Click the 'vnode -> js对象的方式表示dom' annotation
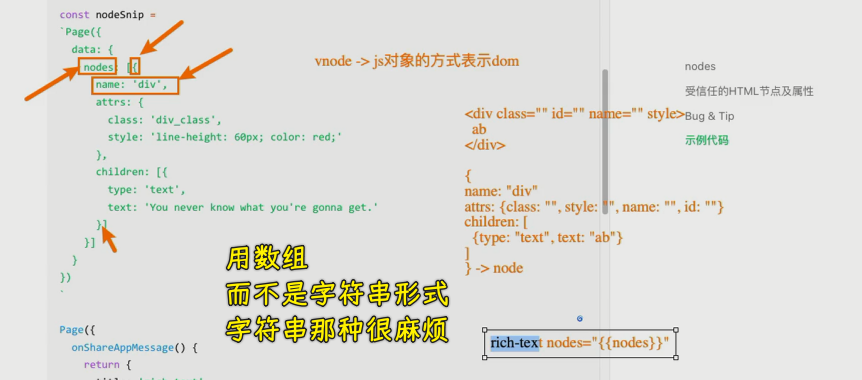 pyautogui.click(x=417, y=61)
